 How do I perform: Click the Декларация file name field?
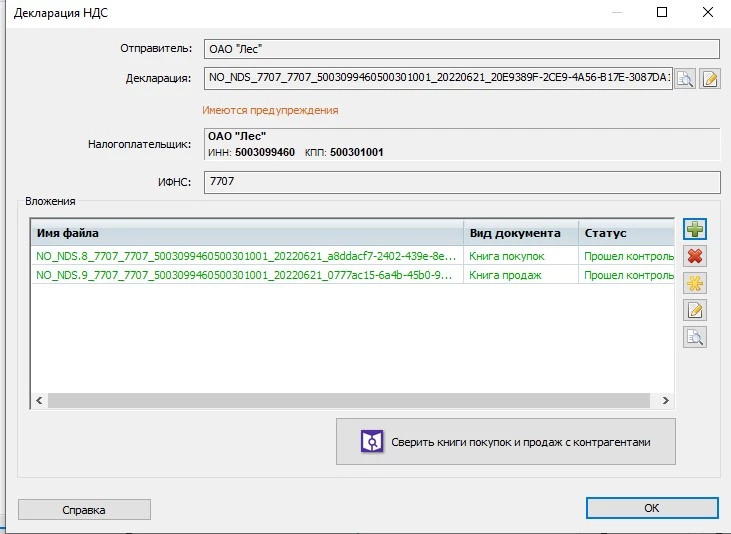coord(438,79)
